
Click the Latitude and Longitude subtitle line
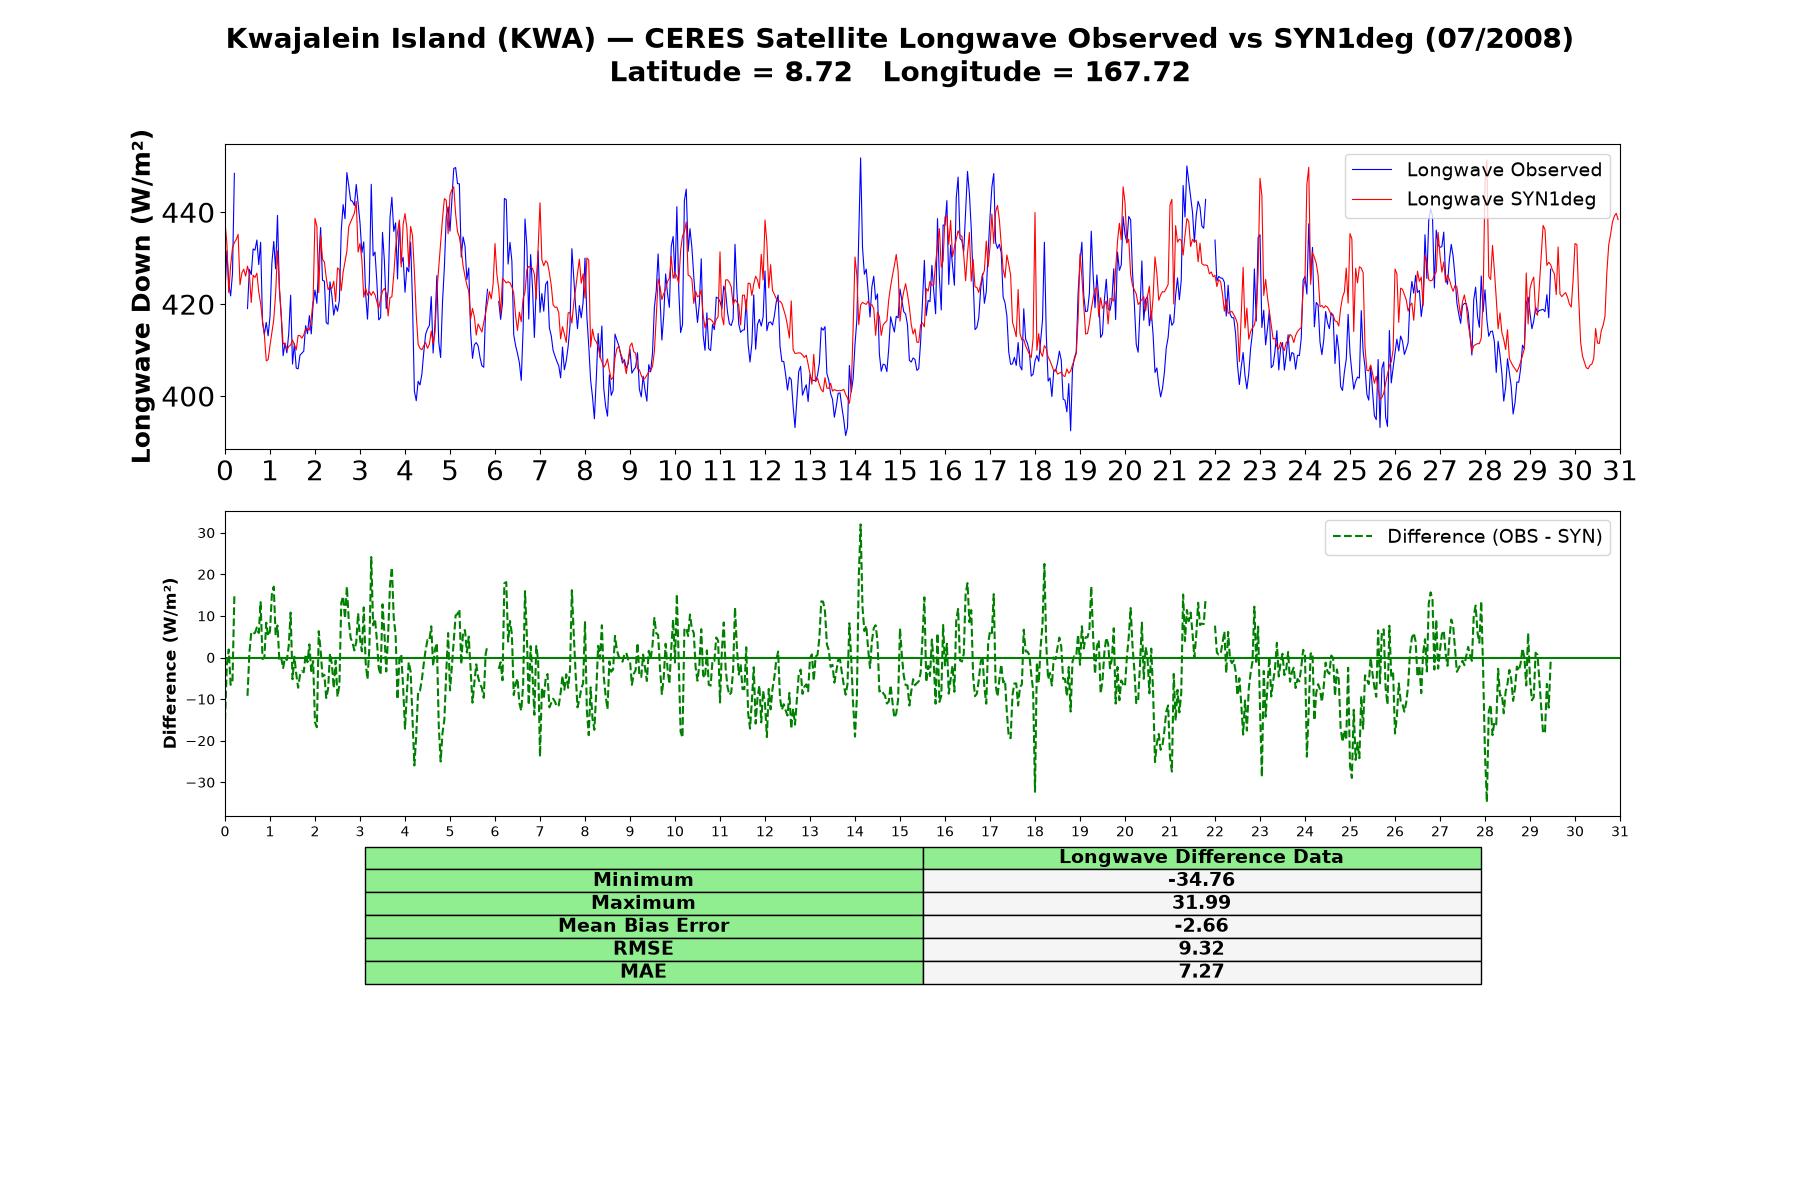(x=900, y=73)
